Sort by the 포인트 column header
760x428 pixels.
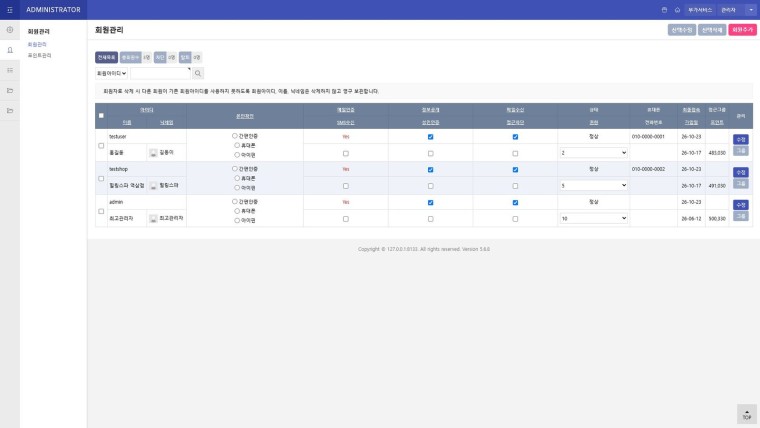click(717, 123)
